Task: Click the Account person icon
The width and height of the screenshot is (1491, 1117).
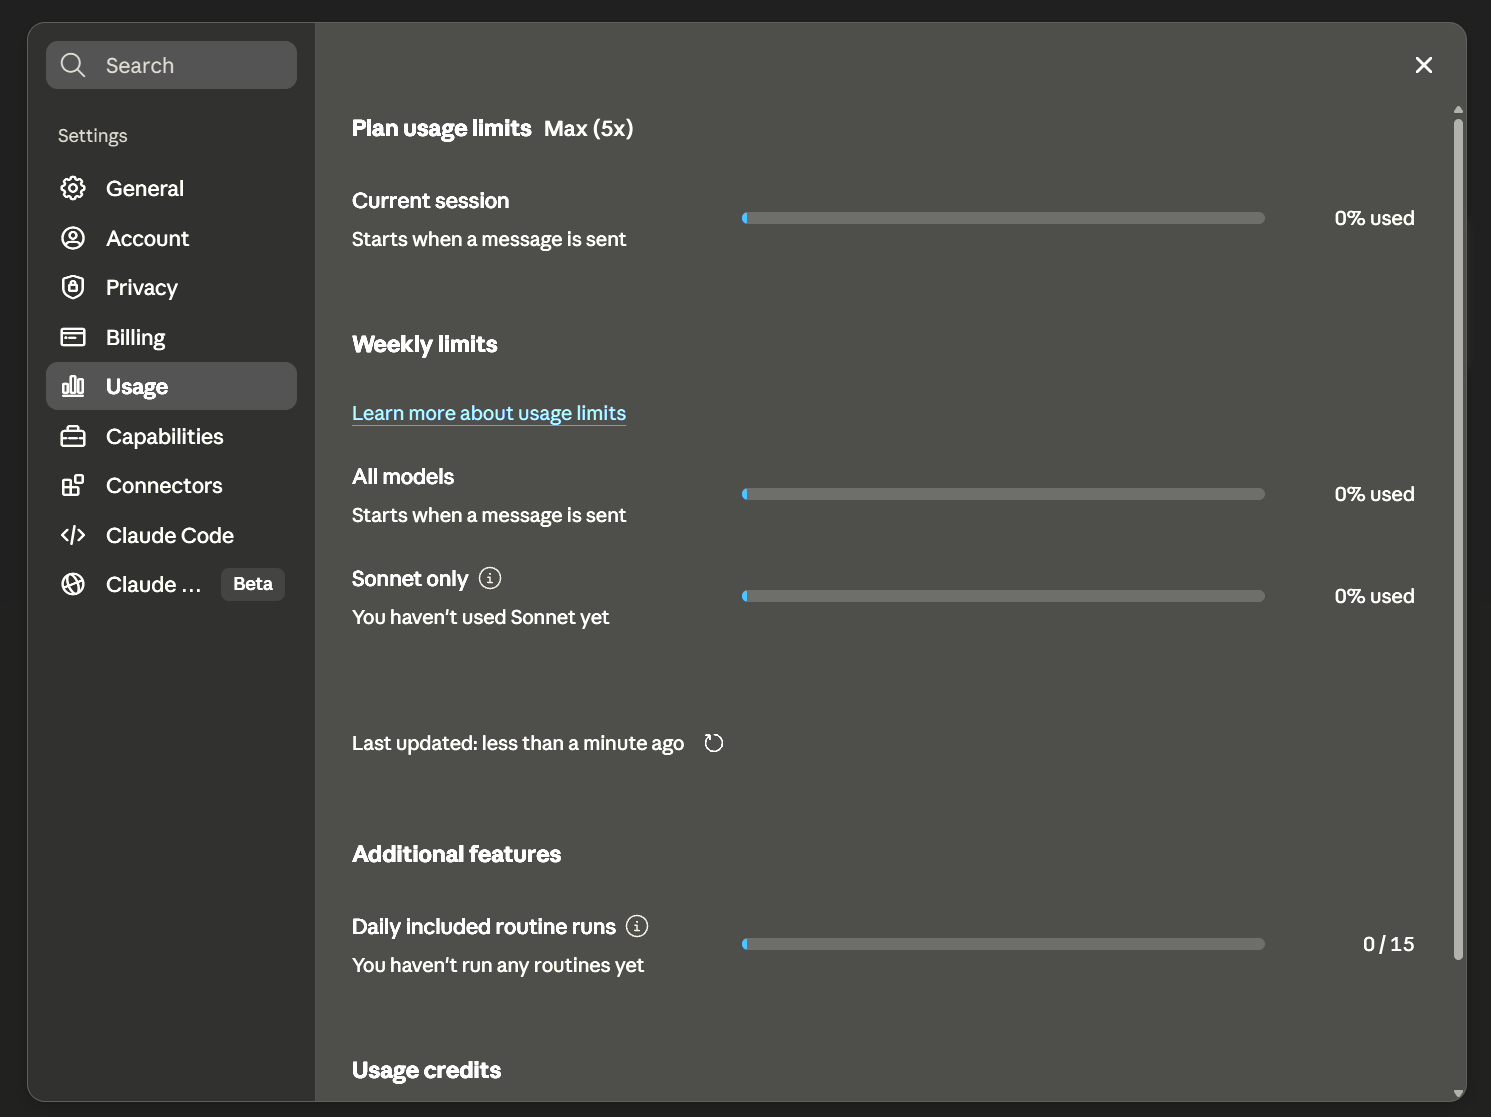Action: 73,238
